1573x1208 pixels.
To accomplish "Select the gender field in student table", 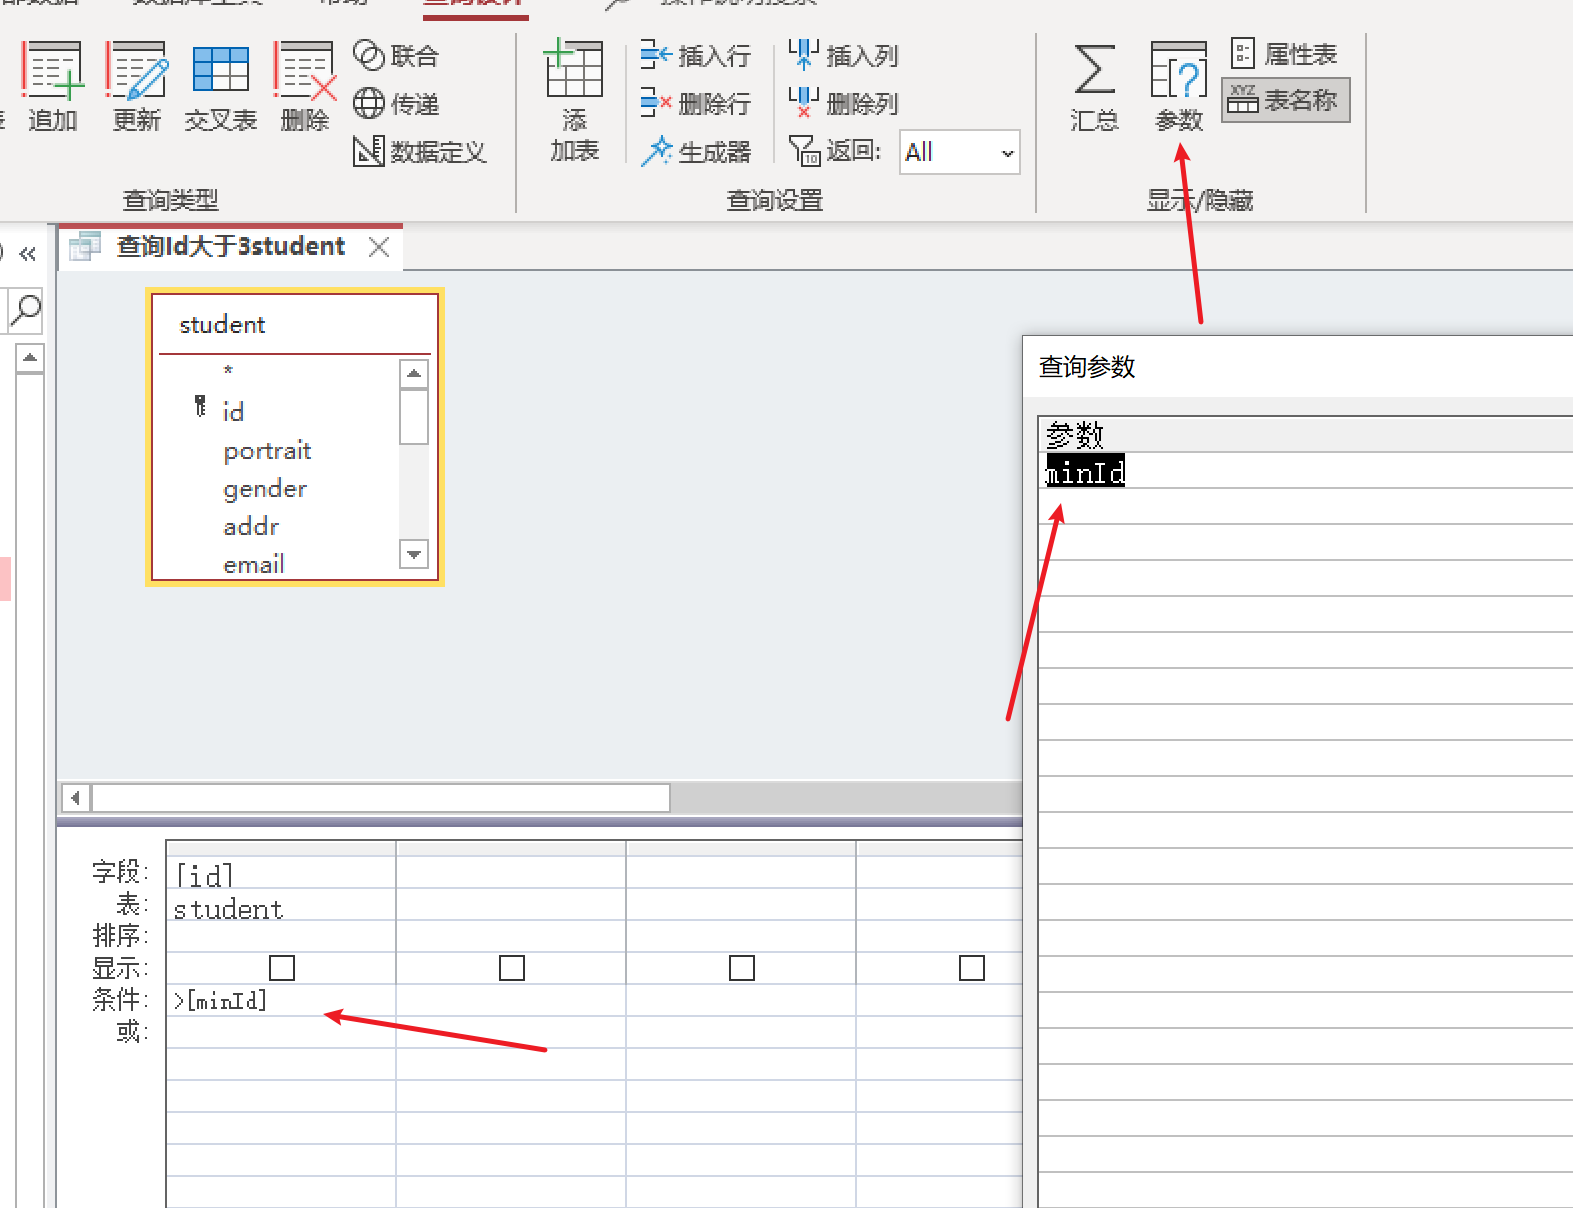I will (x=265, y=488).
